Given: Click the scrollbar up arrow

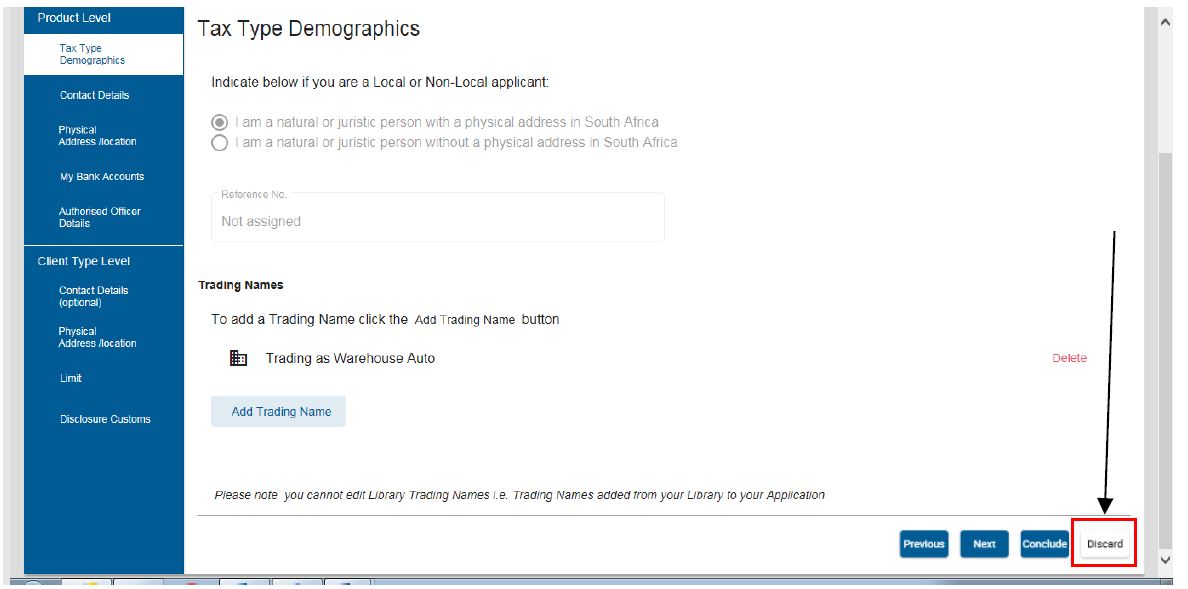Looking at the screenshot, I should (x=1165, y=23).
